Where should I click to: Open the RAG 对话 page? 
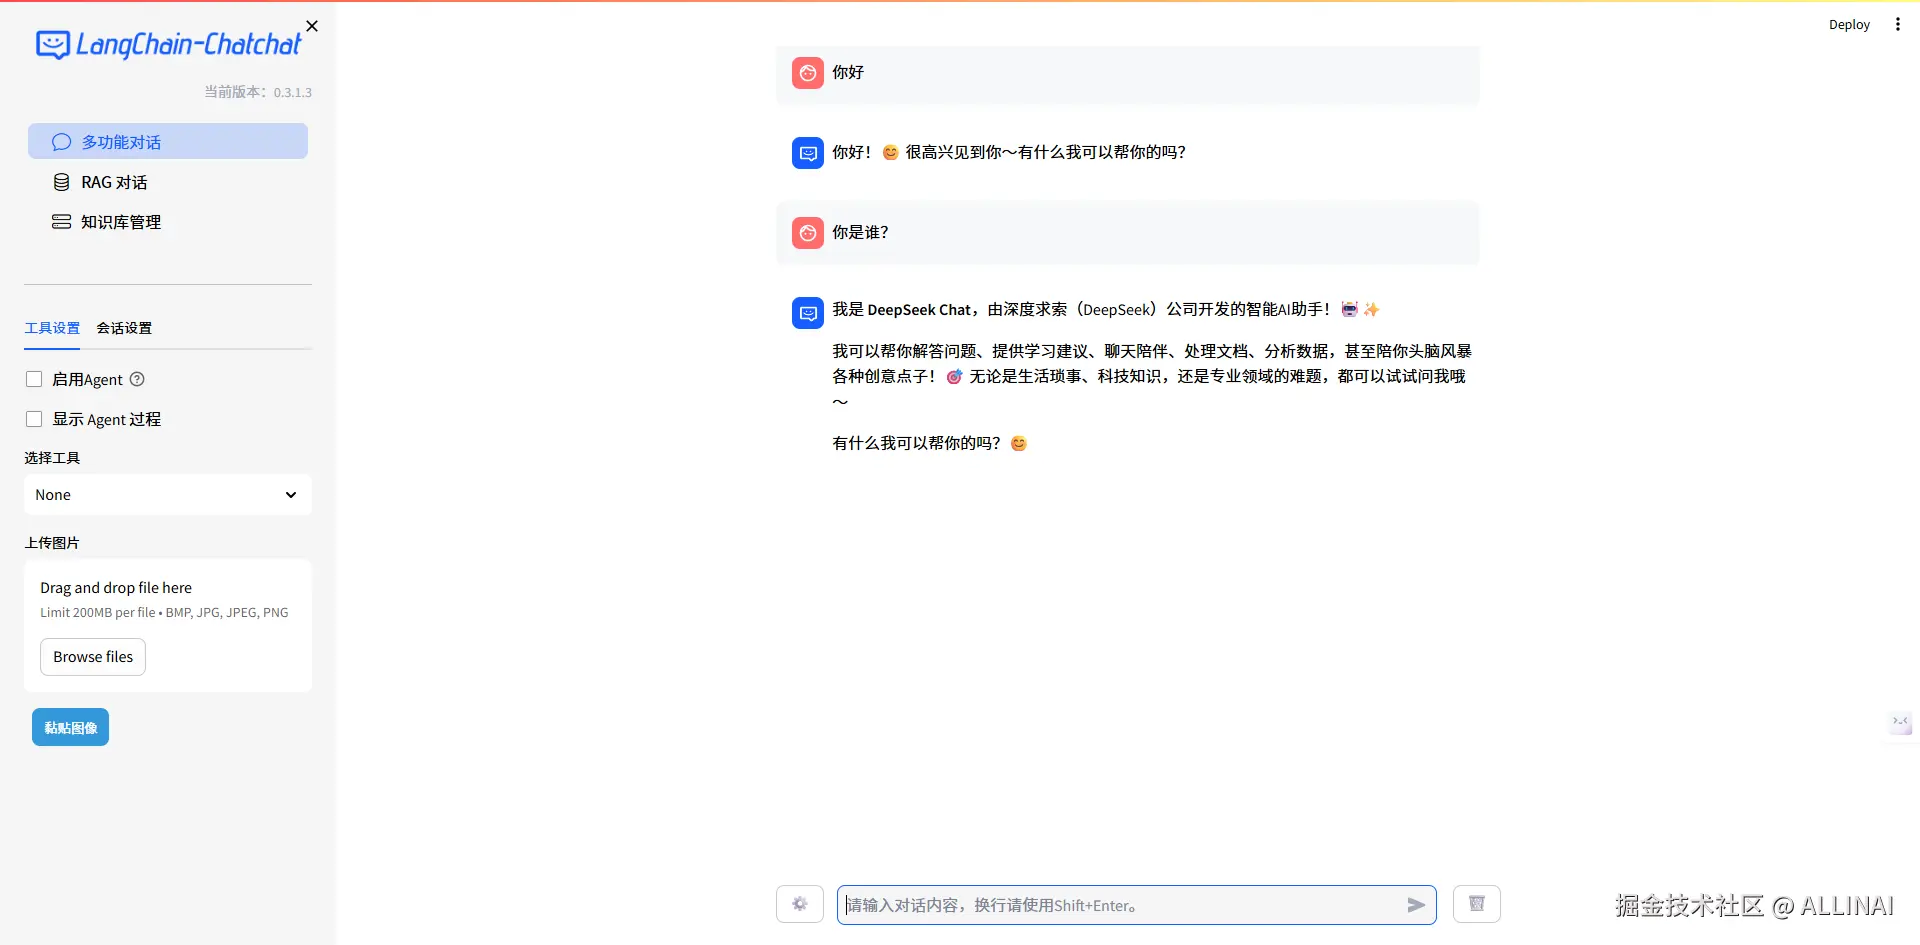168,182
